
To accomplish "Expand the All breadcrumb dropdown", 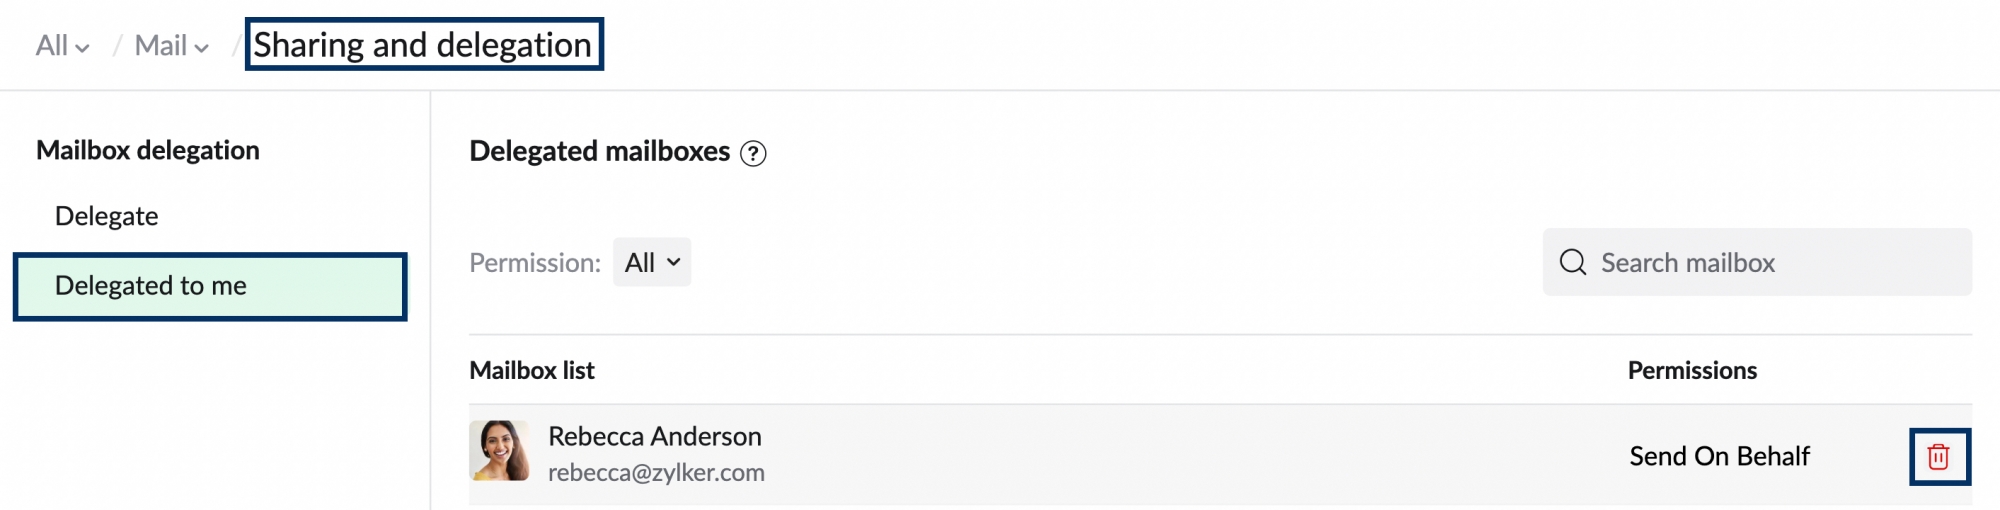I will [x=62, y=46].
